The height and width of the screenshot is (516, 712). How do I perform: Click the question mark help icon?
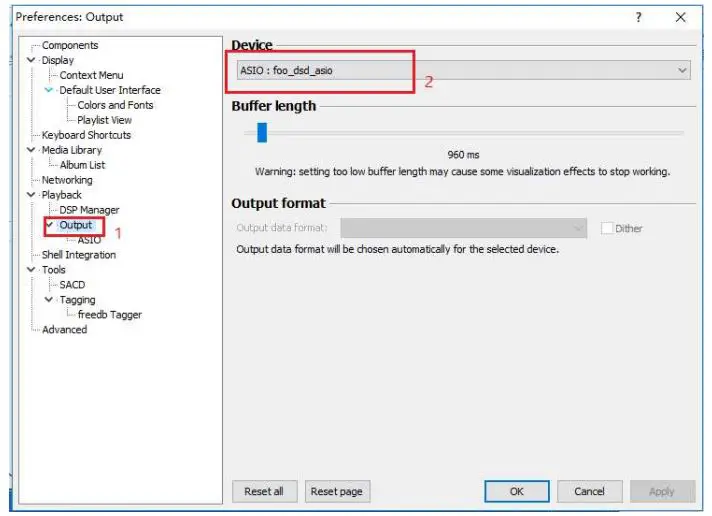[x=638, y=18]
